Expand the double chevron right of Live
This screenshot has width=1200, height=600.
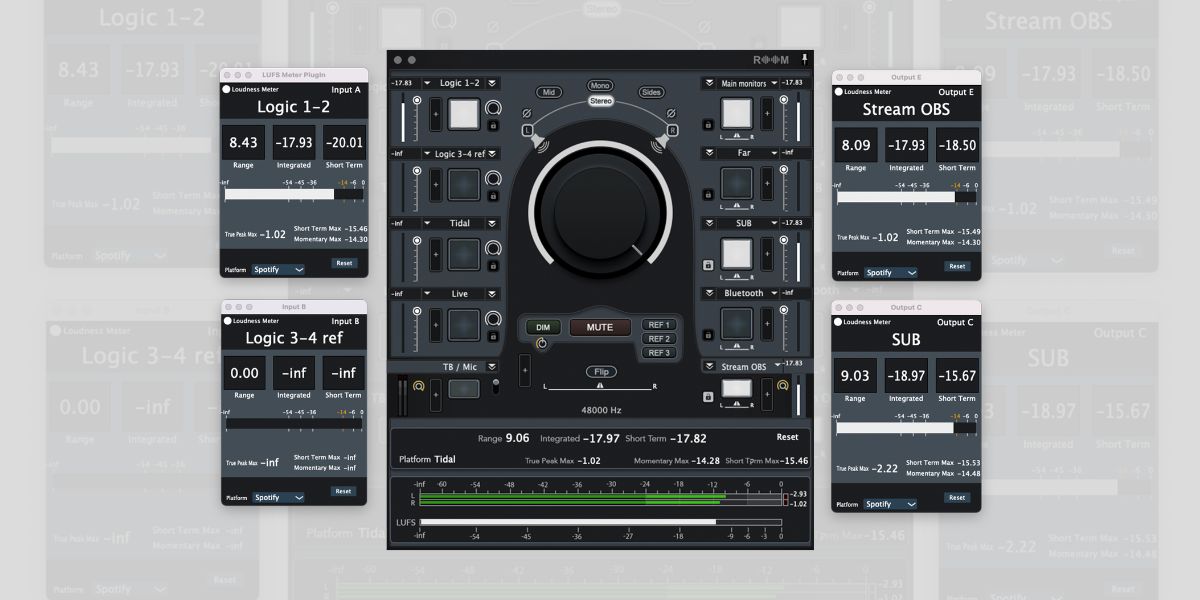point(492,294)
